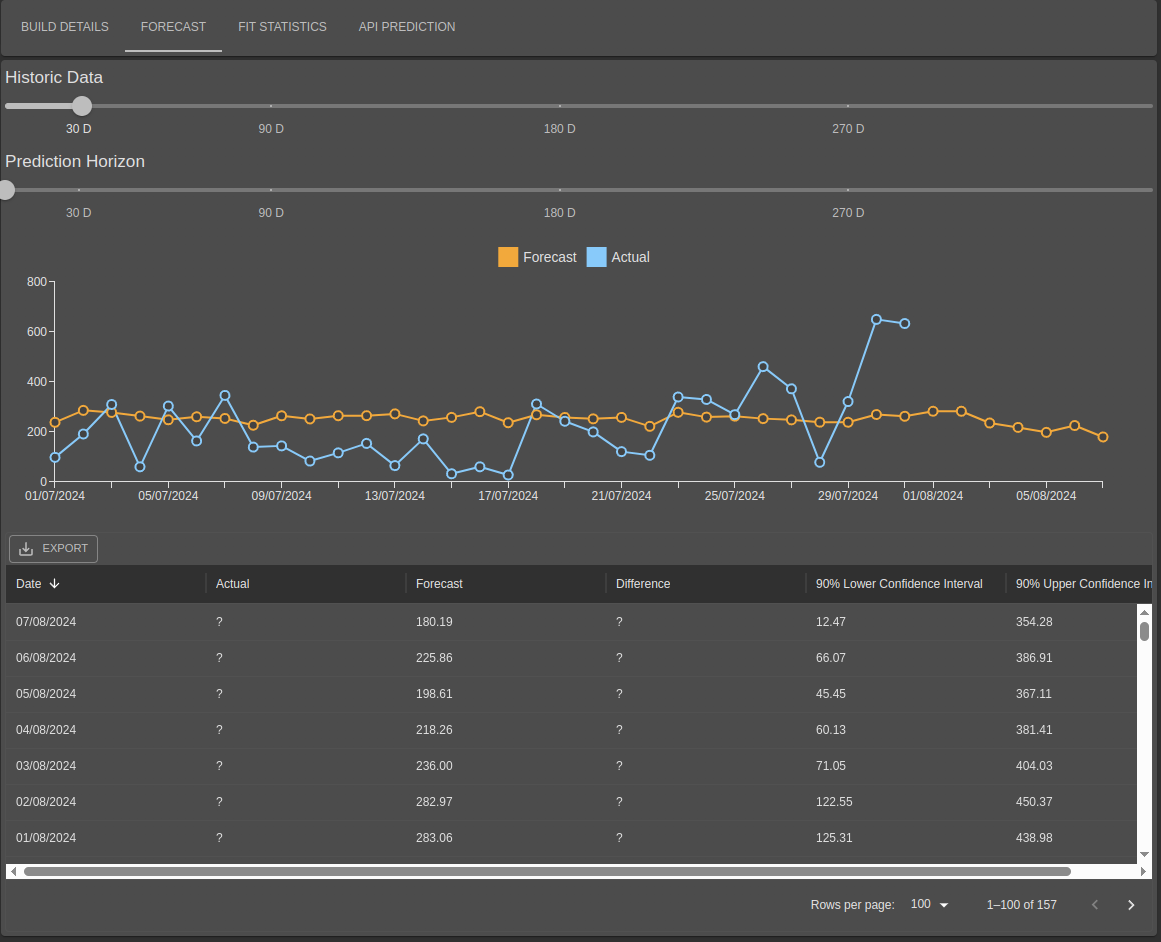This screenshot has width=1161, height=942.
Task: Set Historic Data slider to 270 D
Action: (848, 106)
